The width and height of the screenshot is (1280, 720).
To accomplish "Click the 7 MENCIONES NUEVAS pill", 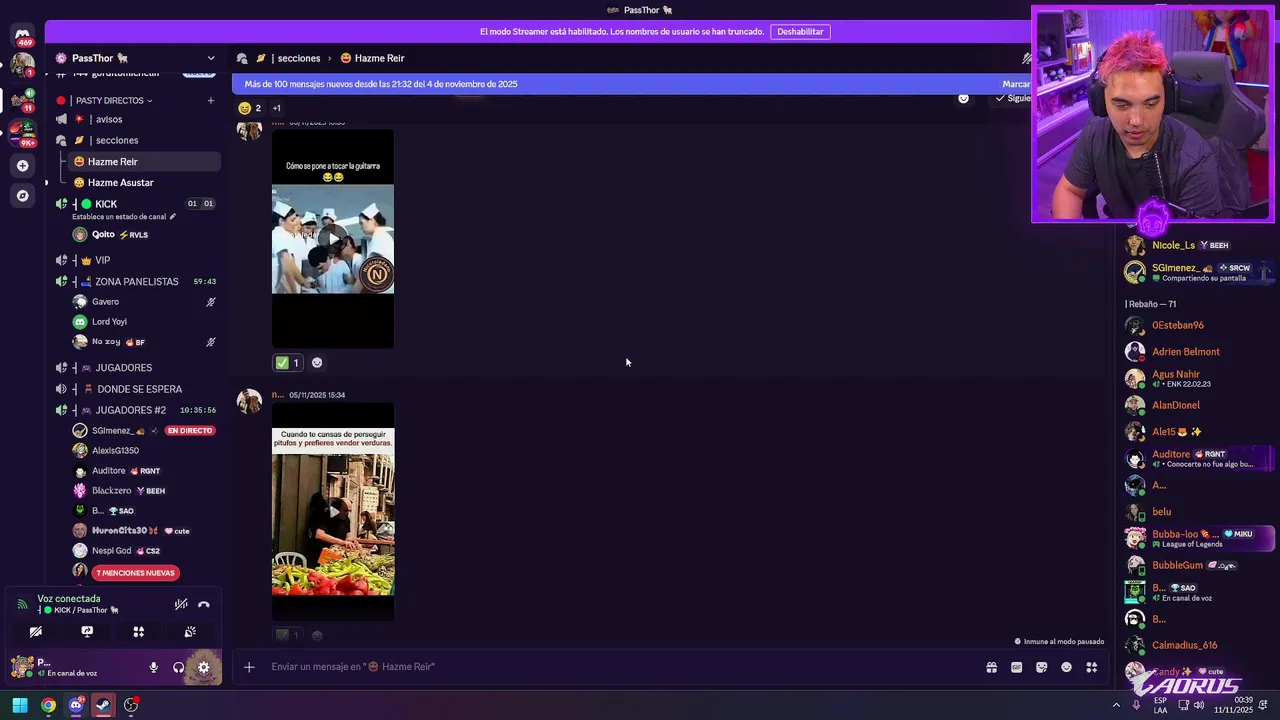I will pyautogui.click(x=135, y=573).
